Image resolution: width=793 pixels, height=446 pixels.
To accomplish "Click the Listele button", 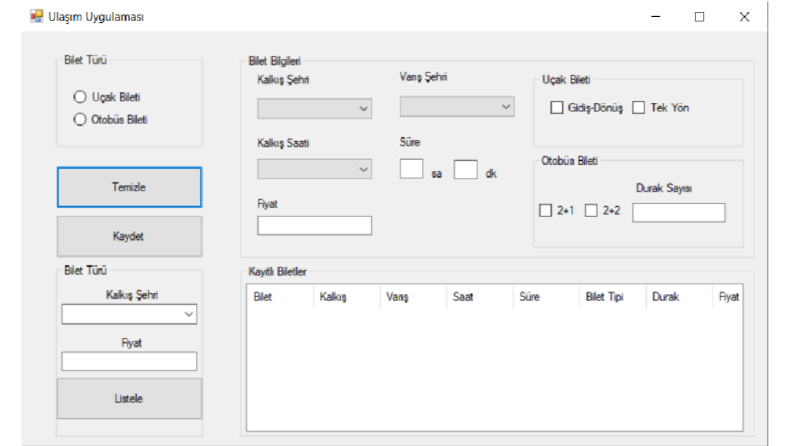I will pyautogui.click(x=129, y=398).
